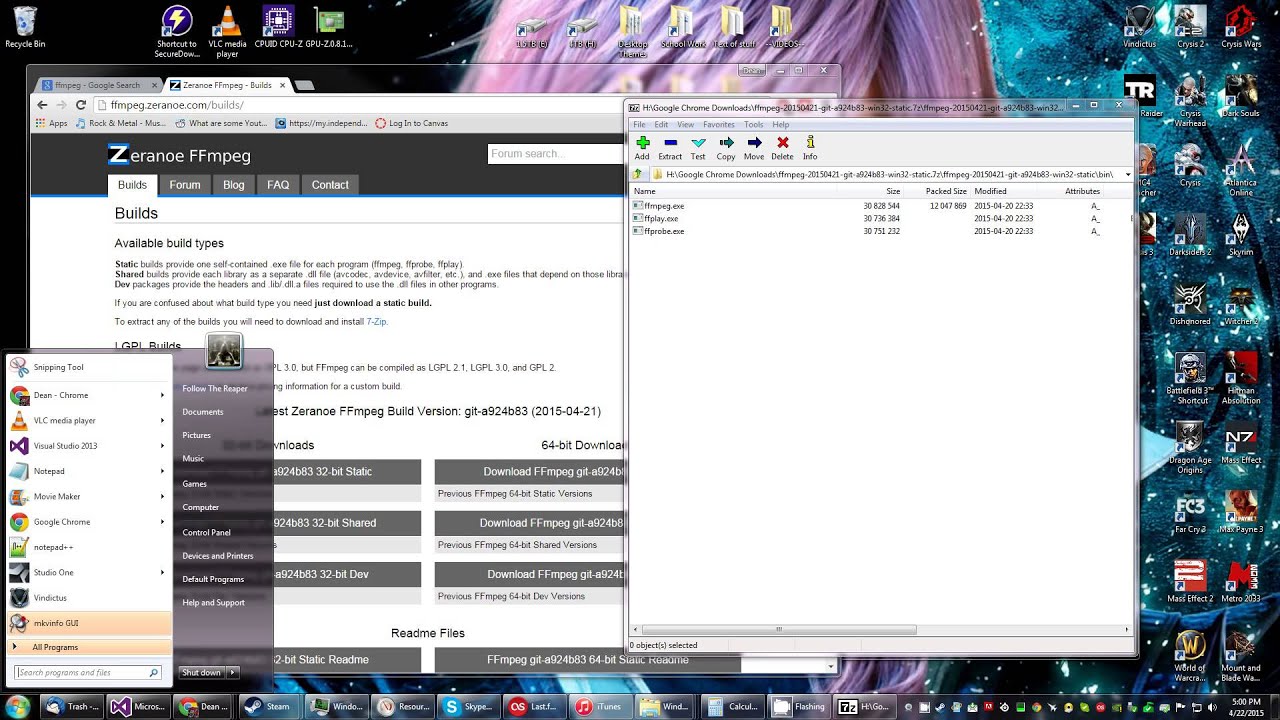The height and width of the screenshot is (720, 1280).
Task: Open the View menu in 7-Zip
Action: [686, 125]
